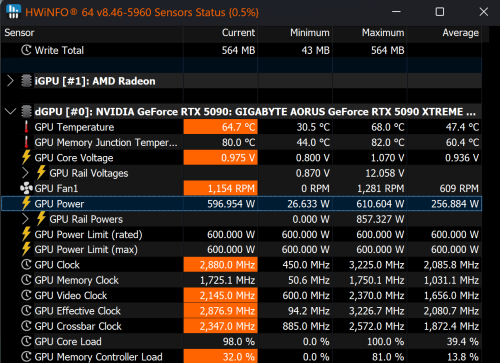Click the clock icon beside GPU Effective Clock
This screenshot has width=500, height=363.
[x=26, y=311]
